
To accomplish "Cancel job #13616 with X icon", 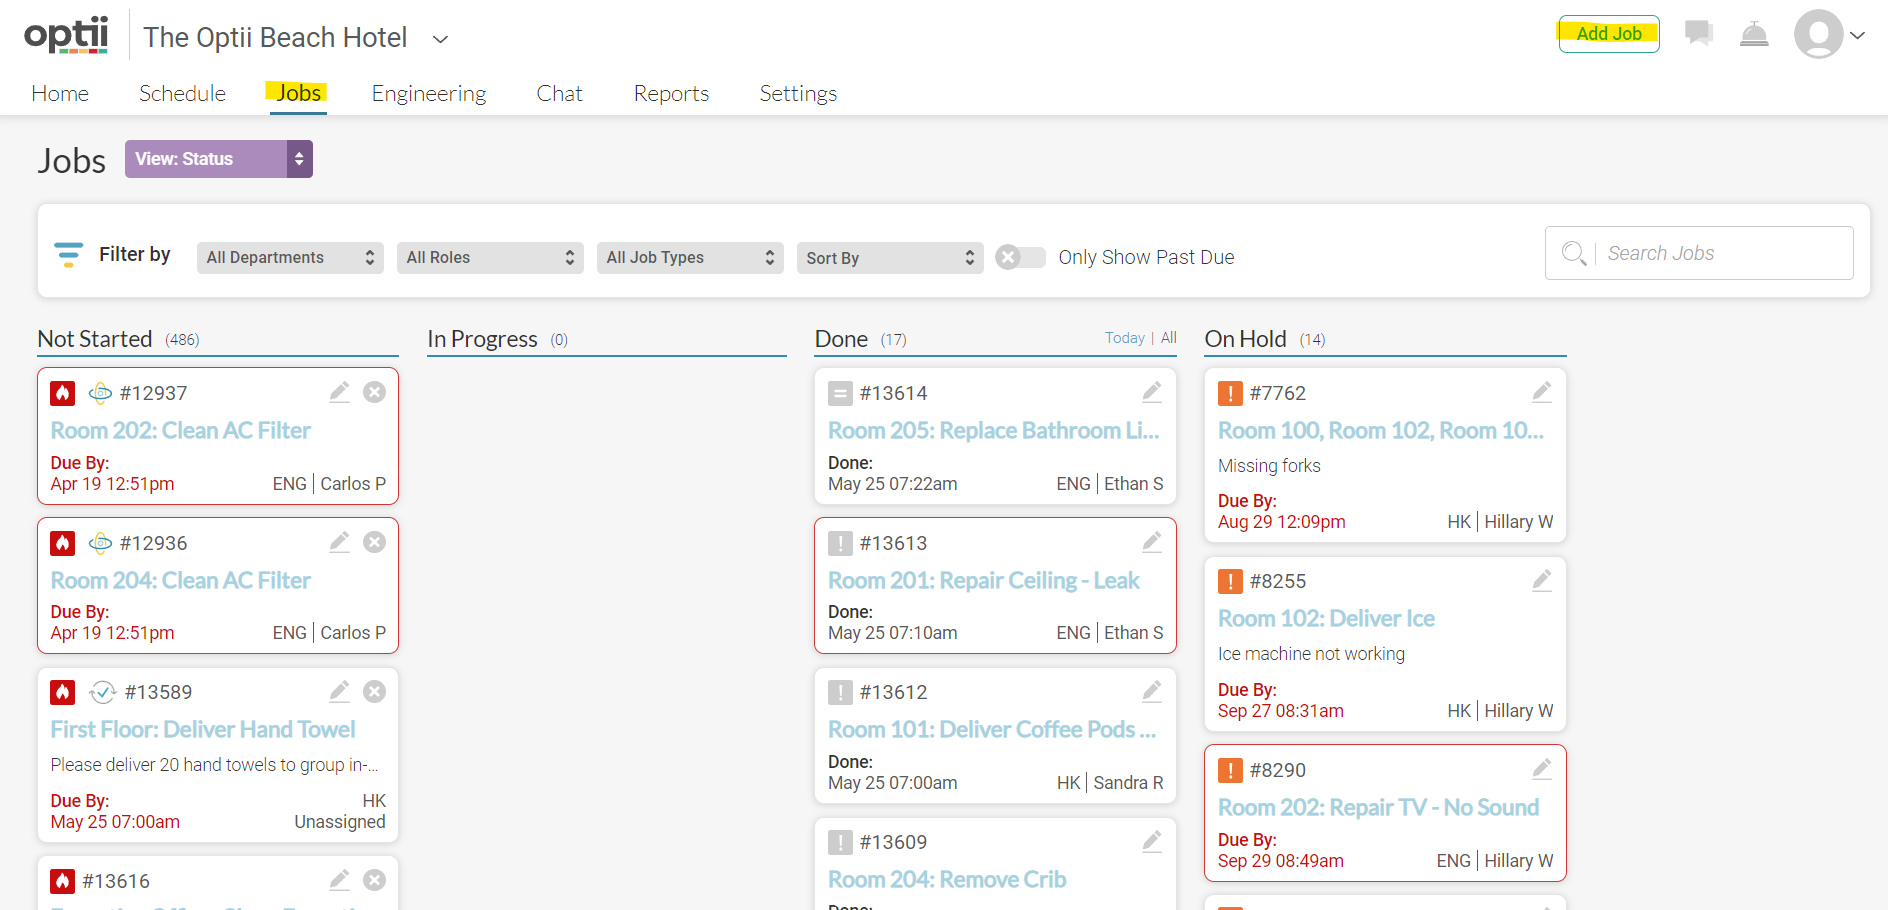I will tap(374, 880).
